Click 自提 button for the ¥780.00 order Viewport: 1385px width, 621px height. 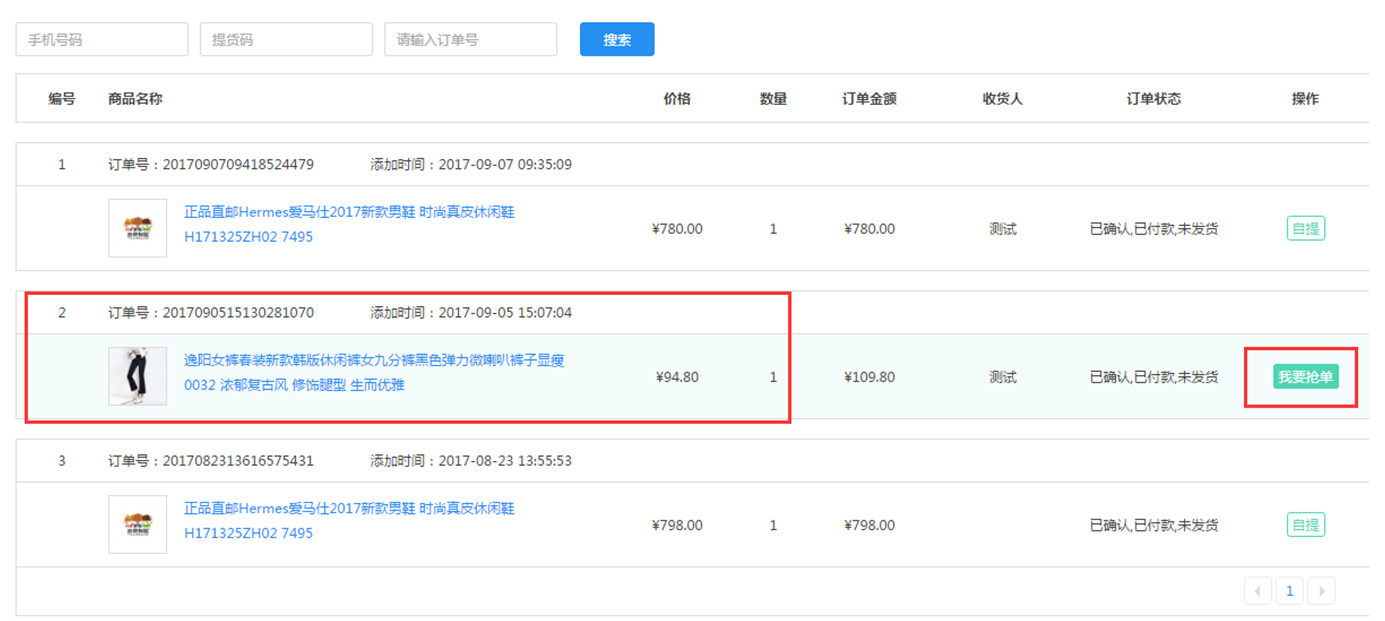coord(1305,229)
